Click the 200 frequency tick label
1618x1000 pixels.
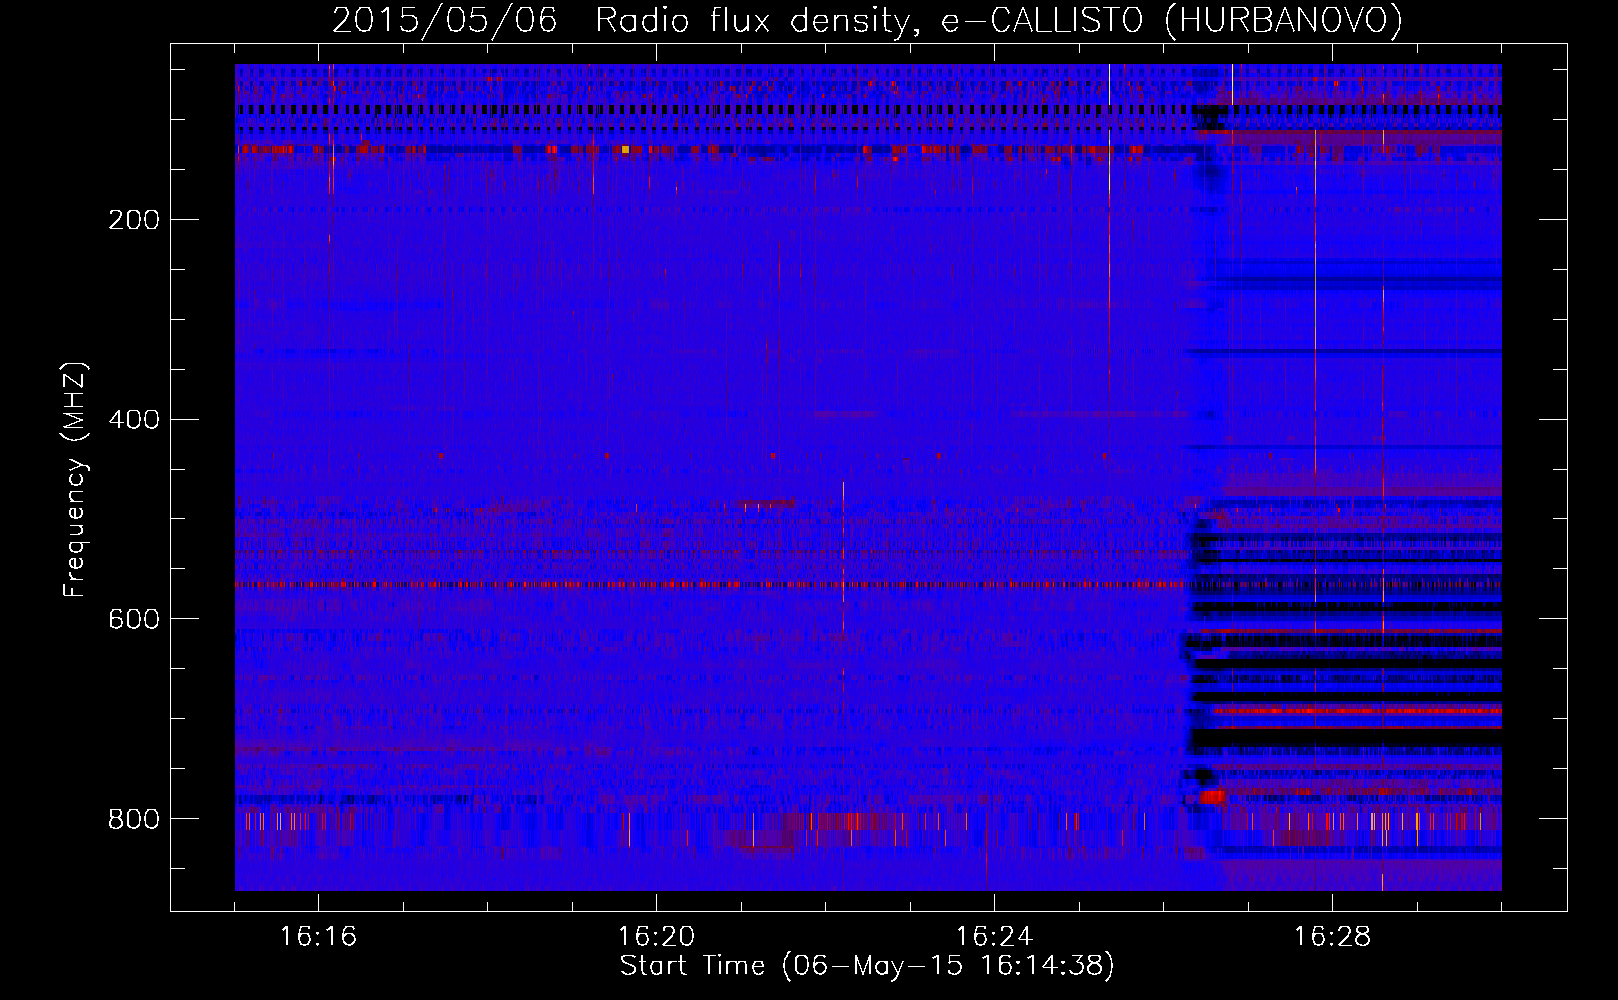pyautogui.click(x=134, y=220)
